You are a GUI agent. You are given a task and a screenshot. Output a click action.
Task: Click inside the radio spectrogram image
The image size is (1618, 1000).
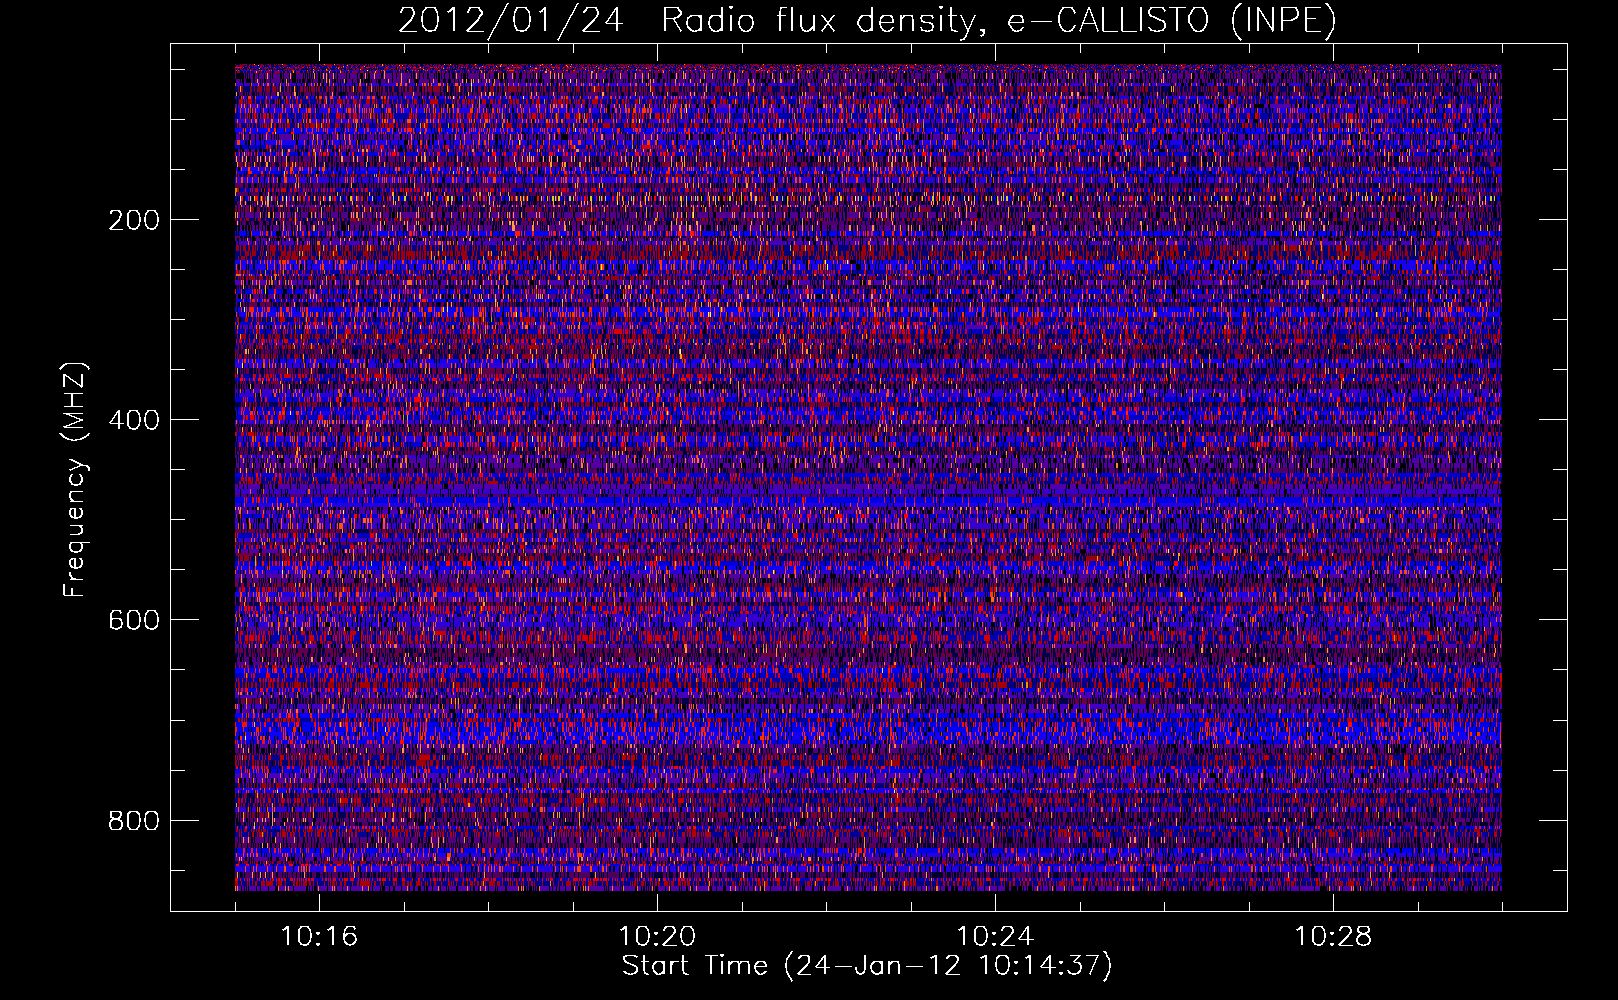(x=868, y=478)
